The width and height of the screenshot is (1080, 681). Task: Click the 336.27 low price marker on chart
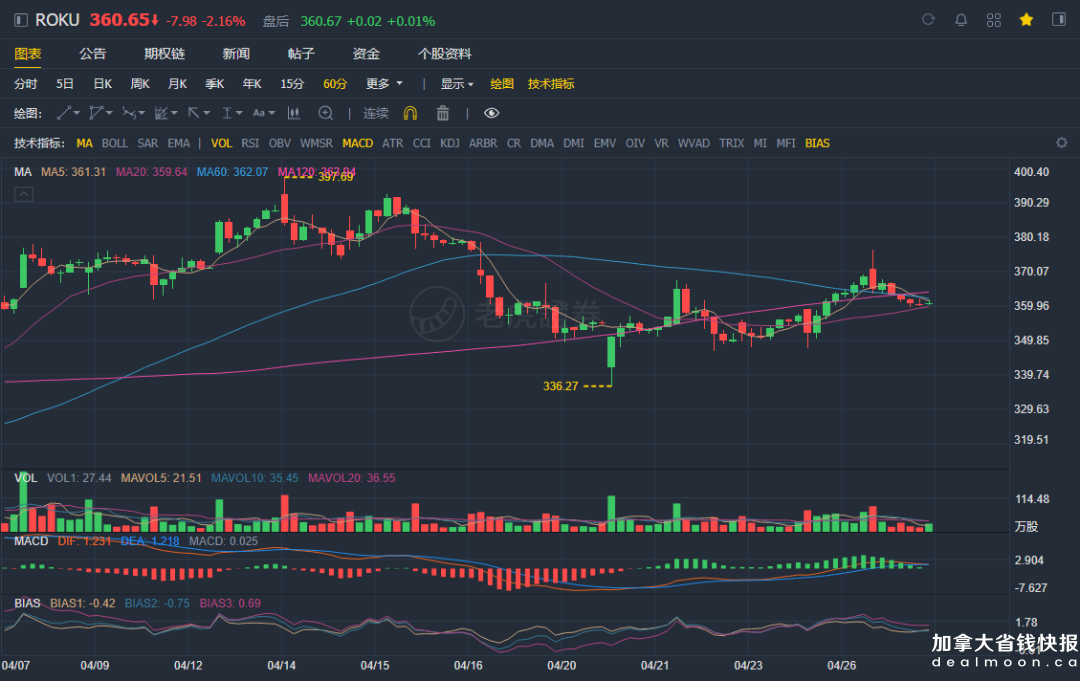[x=562, y=385]
